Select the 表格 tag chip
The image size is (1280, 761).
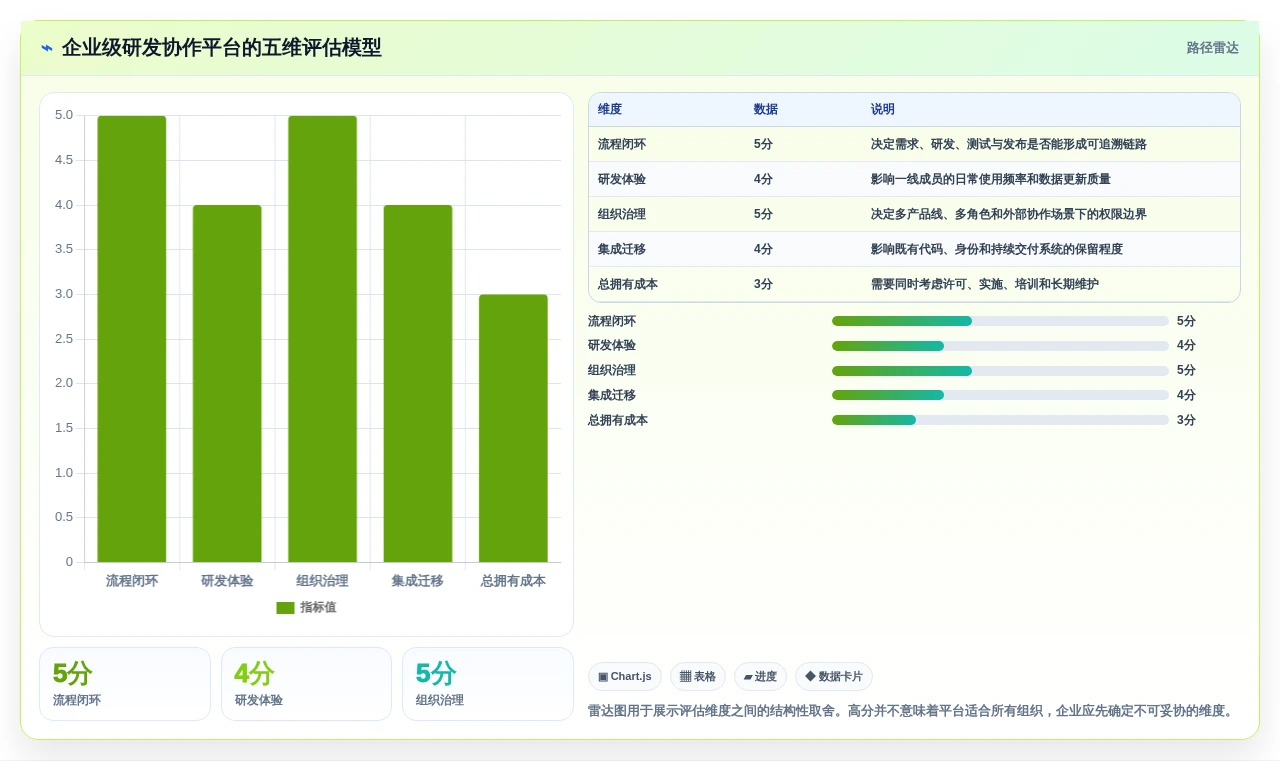click(698, 677)
